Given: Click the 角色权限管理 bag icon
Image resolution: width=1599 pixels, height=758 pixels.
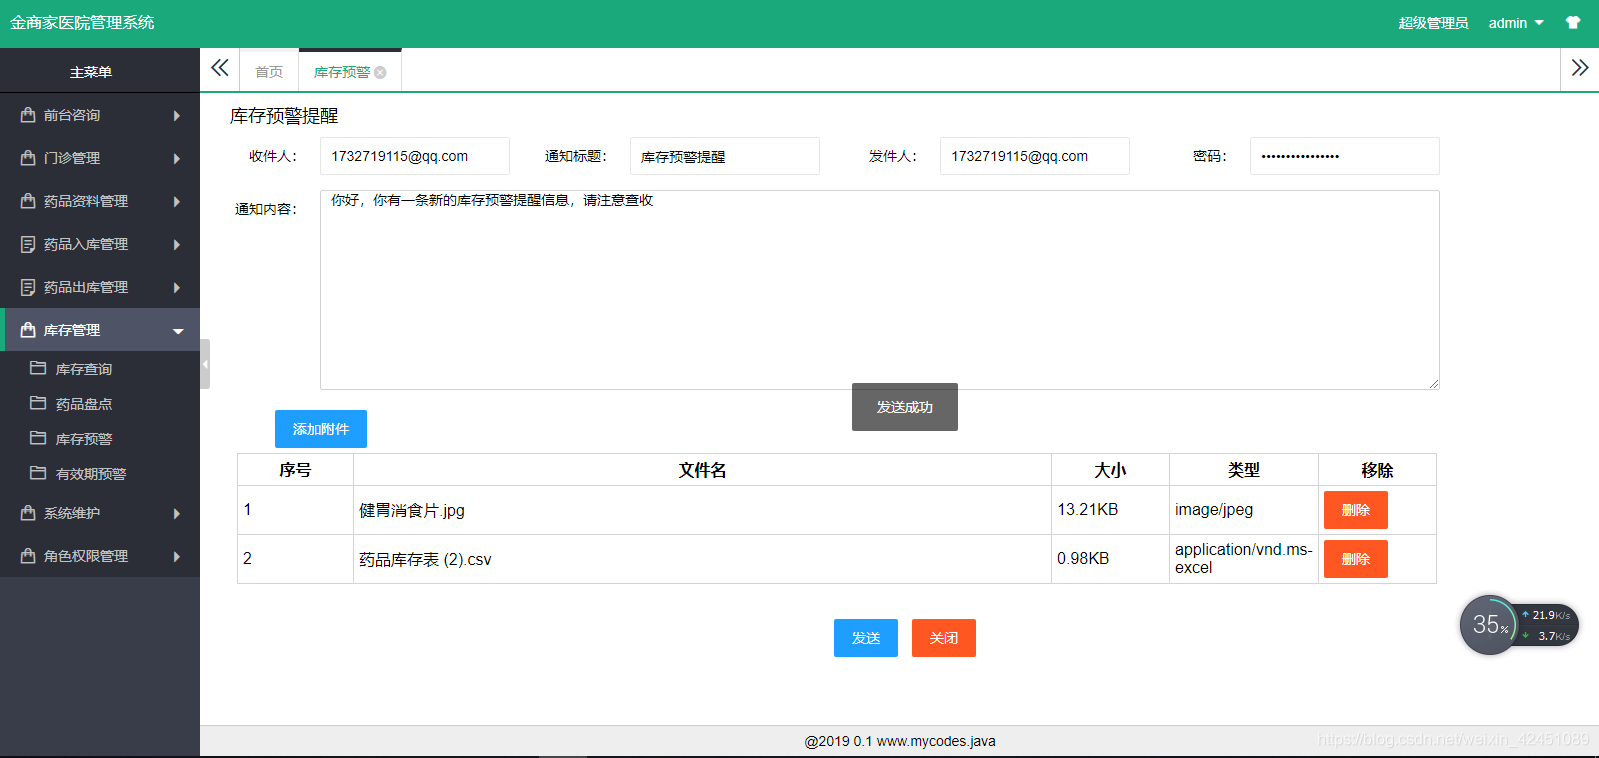Looking at the screenshot, I should click(28, 556).
